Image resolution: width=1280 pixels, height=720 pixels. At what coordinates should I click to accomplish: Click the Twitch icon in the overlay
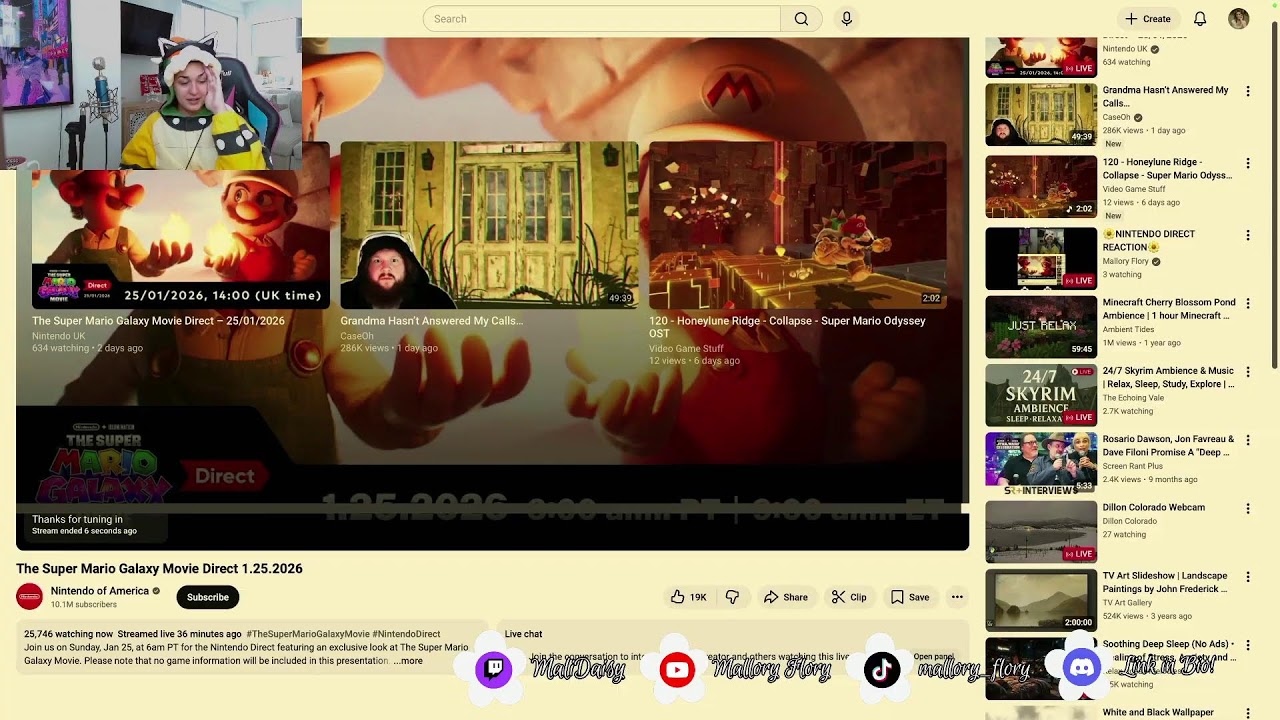pyautogui.click(x=494, y=669)
